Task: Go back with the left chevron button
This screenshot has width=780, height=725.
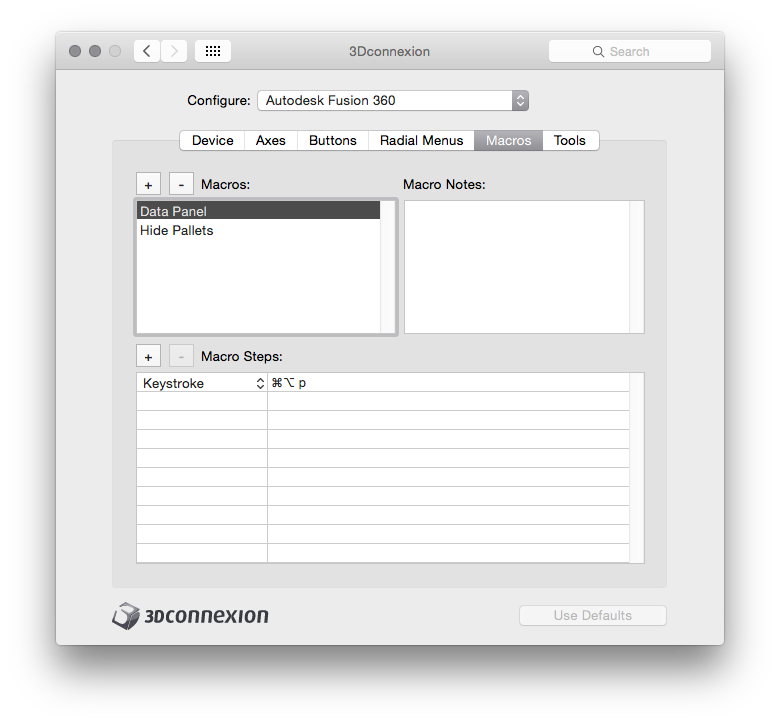Action: [147, 51]
